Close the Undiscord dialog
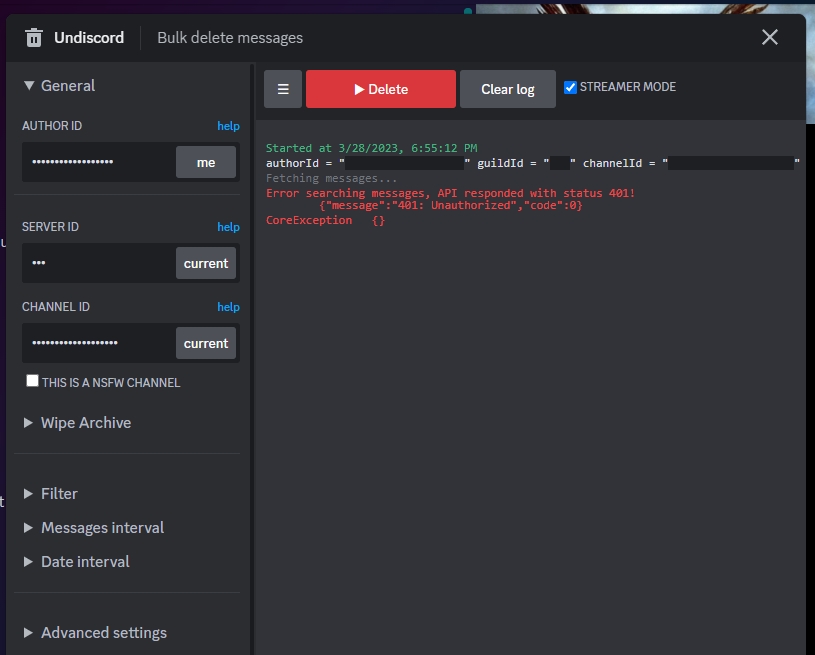The width and height of the screenshot is (815, 655). 770,37
